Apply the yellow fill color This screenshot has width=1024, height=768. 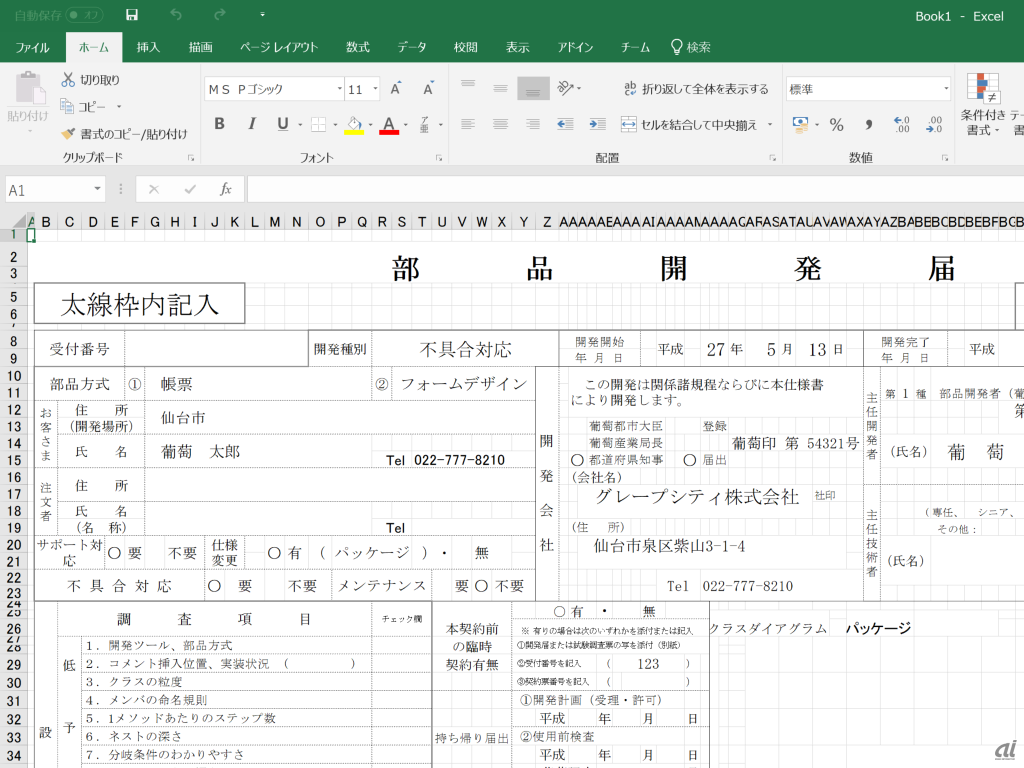pos(353,125)
